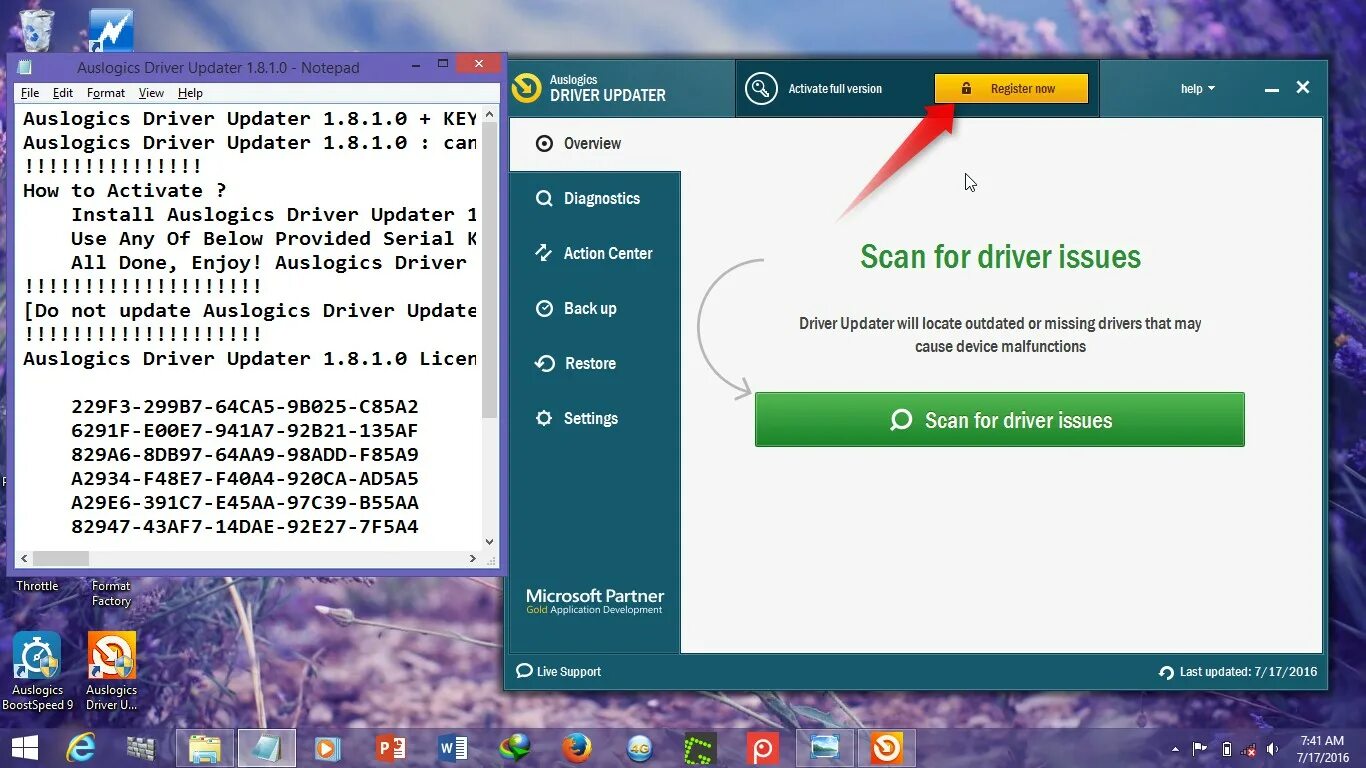Open the Windows Start button

point(25,747)
